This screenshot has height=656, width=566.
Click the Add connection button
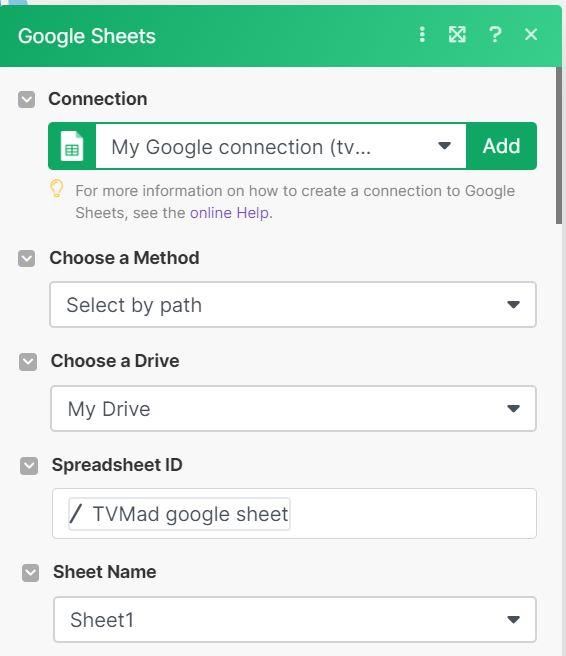pyautogui.click(x=502, y=146)
